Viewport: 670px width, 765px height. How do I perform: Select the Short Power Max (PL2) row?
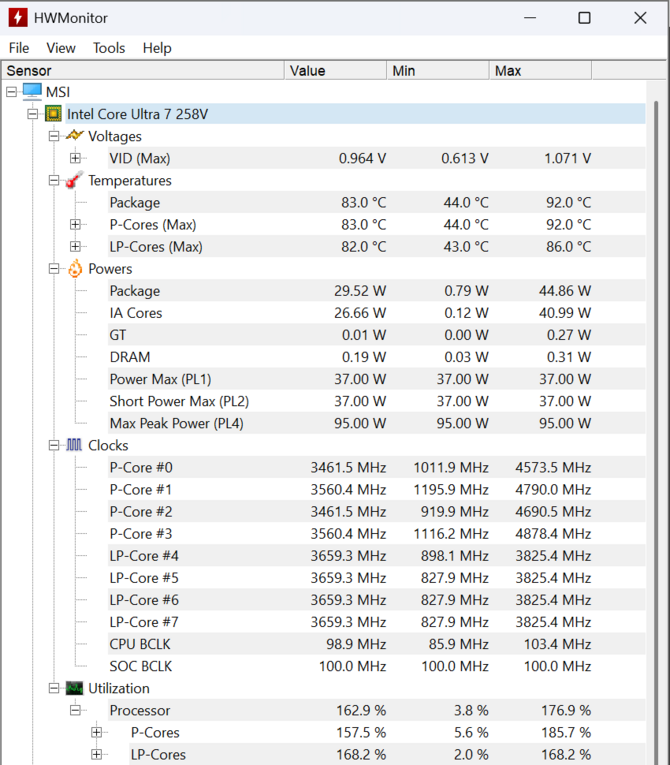pyautogui.click(x=376, y=401)
